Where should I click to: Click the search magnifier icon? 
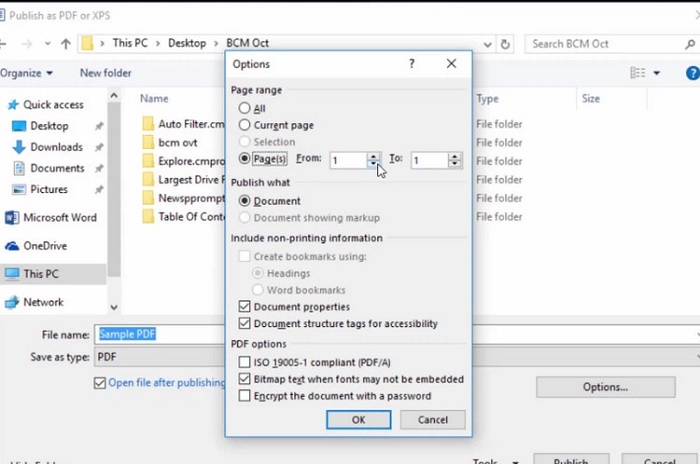pyautogui.click(x=690, y=44)
